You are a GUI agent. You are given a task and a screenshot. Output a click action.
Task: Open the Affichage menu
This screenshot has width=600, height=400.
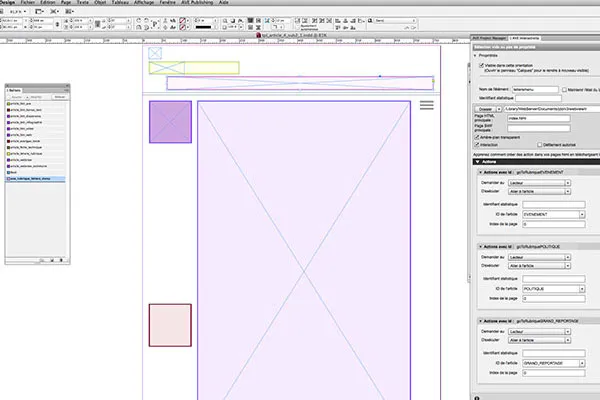(144, 2)
